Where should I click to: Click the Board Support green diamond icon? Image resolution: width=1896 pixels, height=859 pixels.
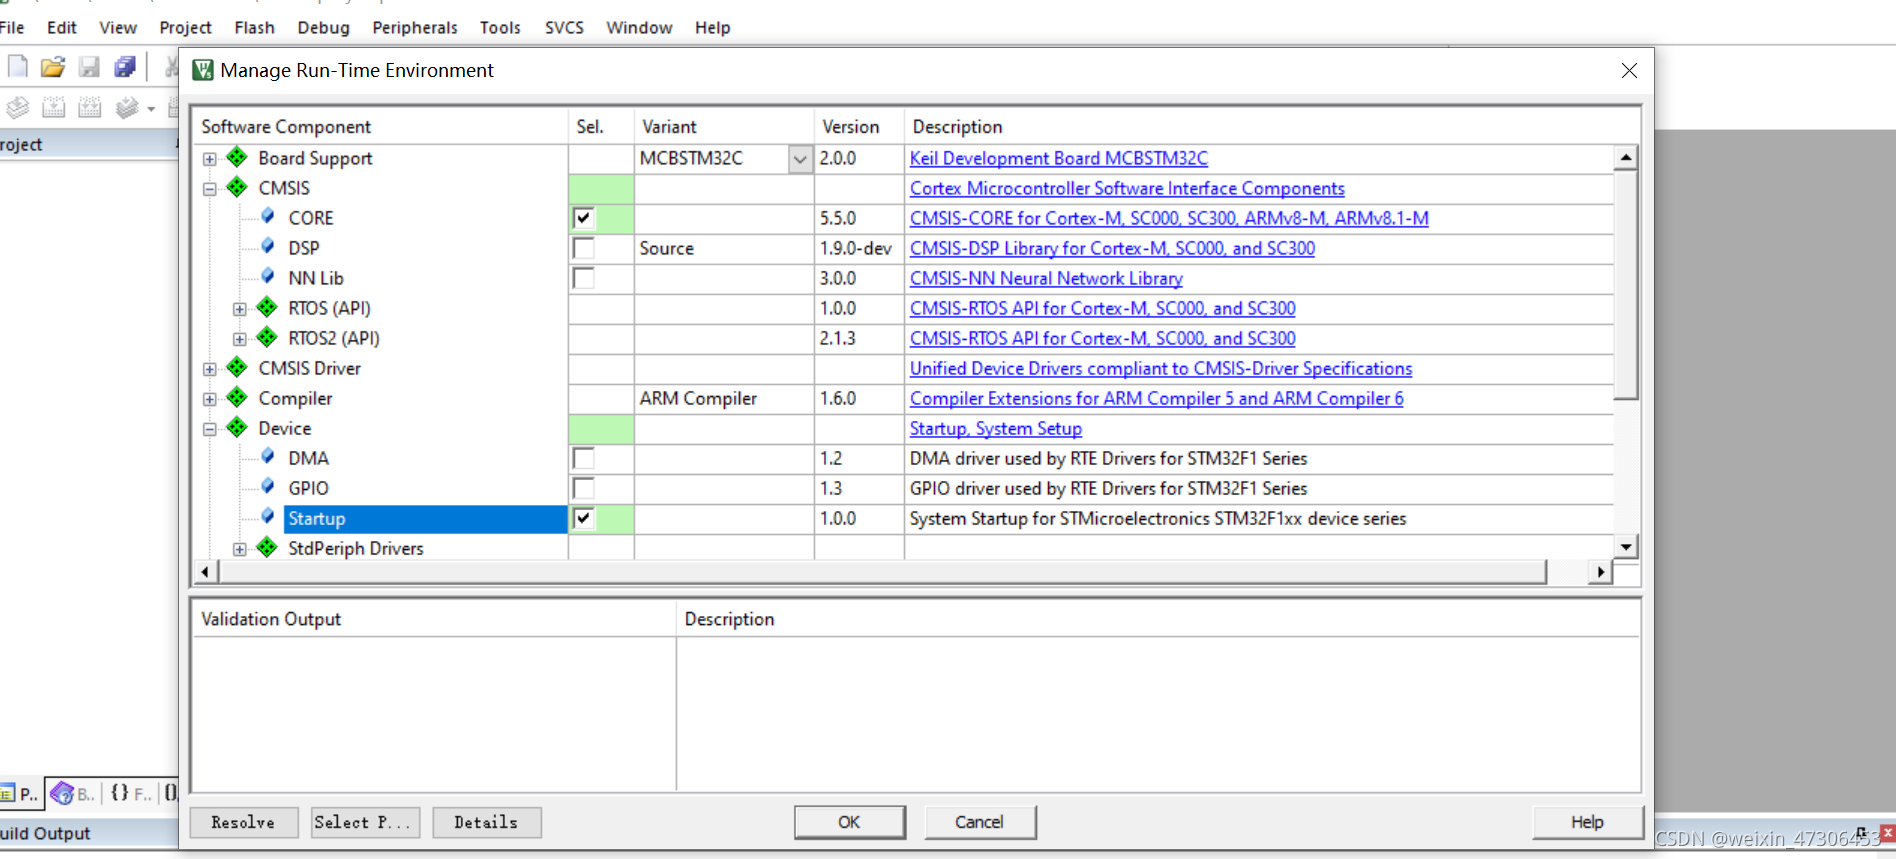pyautogui.click(x=237, y=157)
